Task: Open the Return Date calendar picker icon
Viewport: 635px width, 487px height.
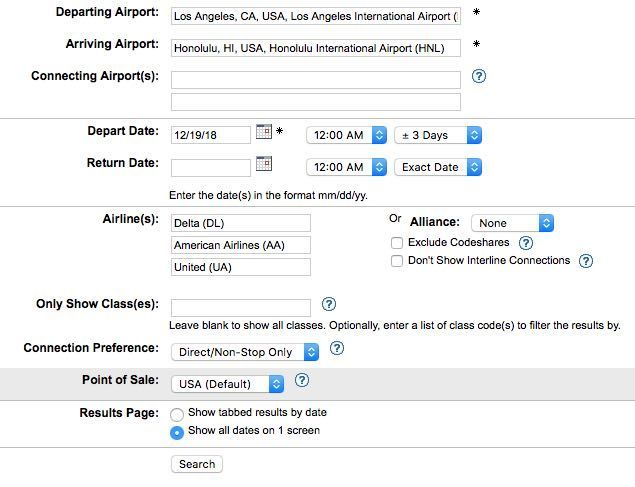Action: point(264,164)
